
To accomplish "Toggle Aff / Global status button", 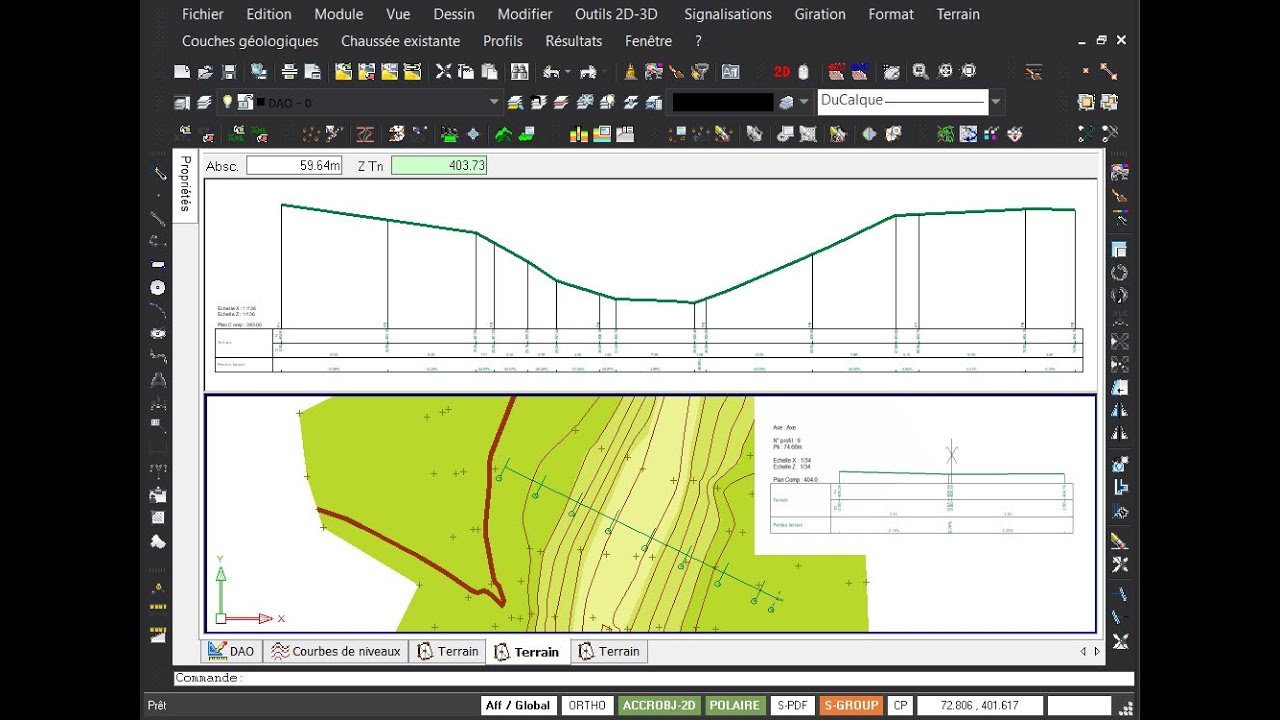I will [518, 705].
